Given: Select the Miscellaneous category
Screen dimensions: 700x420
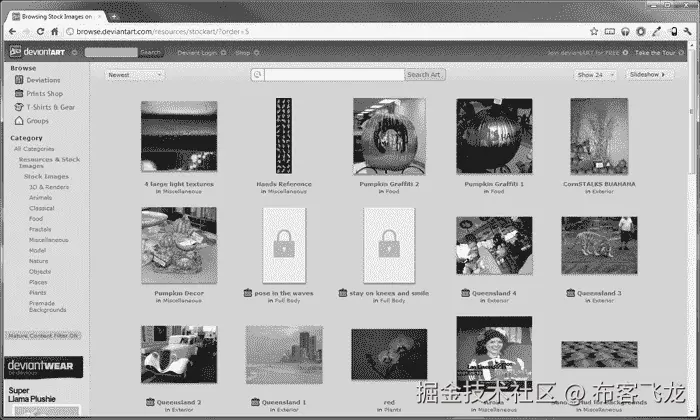Looking at the screenshot, I should 49,240.
